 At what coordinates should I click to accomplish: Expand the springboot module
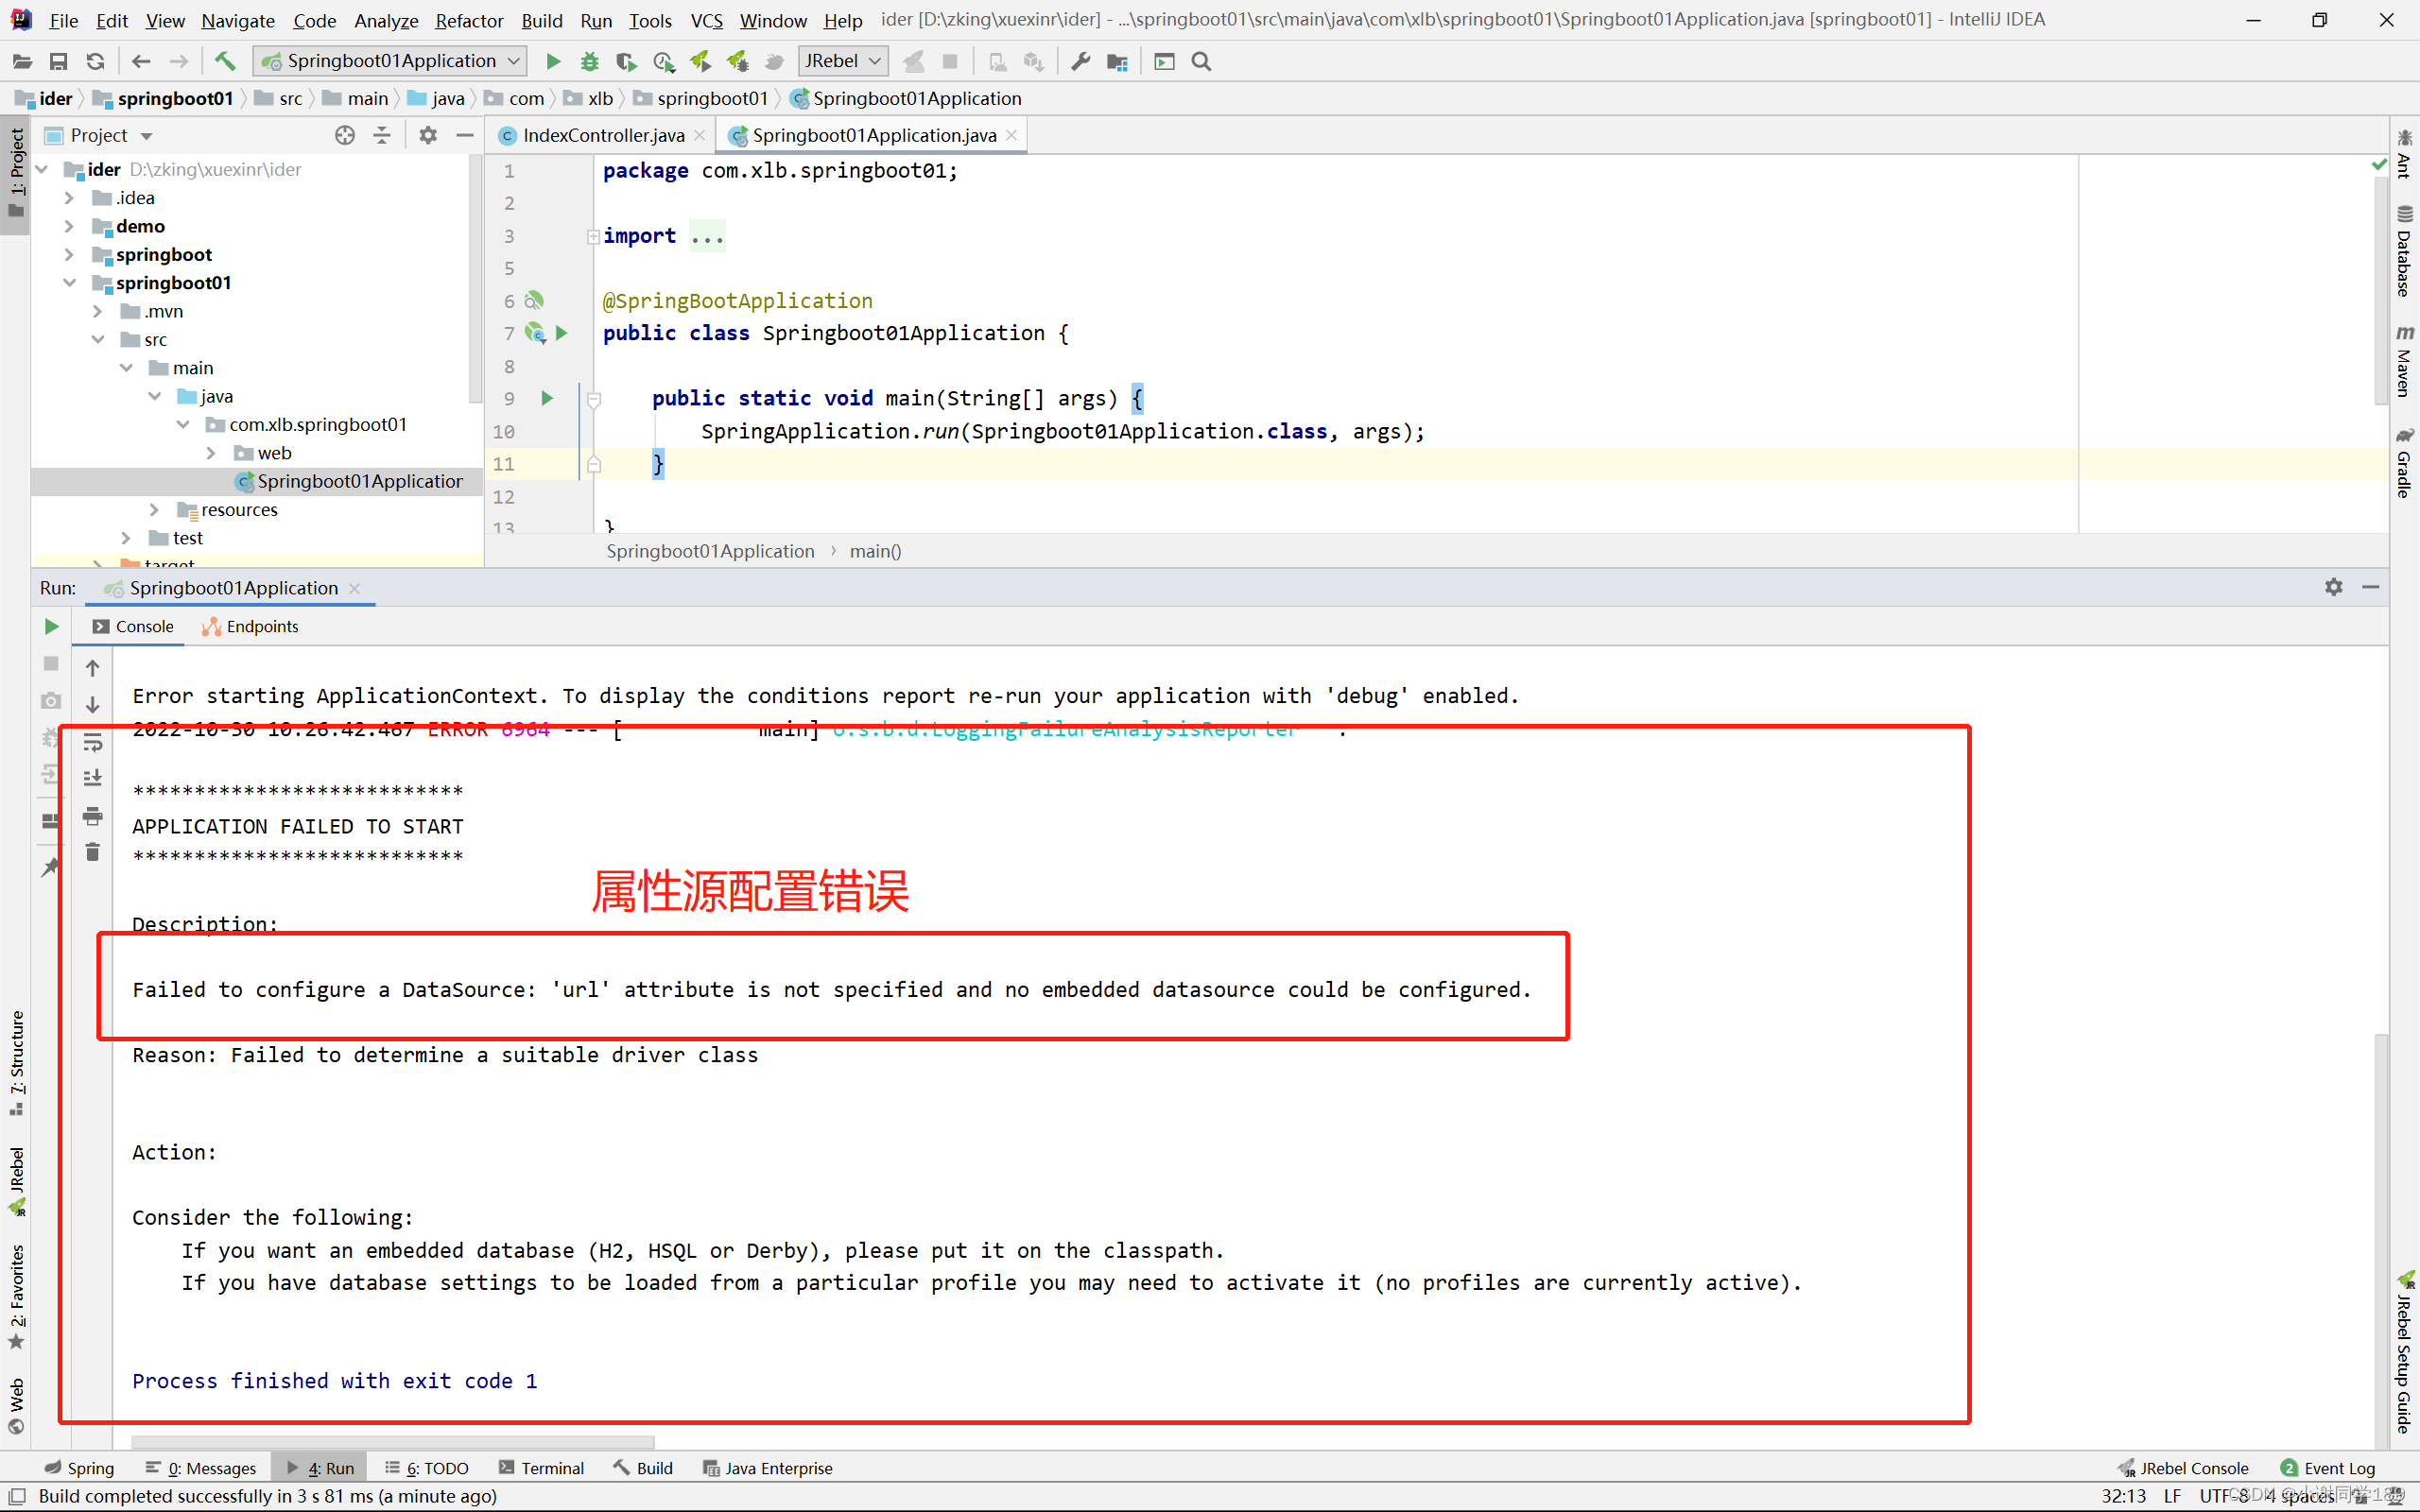coord(69,255)
